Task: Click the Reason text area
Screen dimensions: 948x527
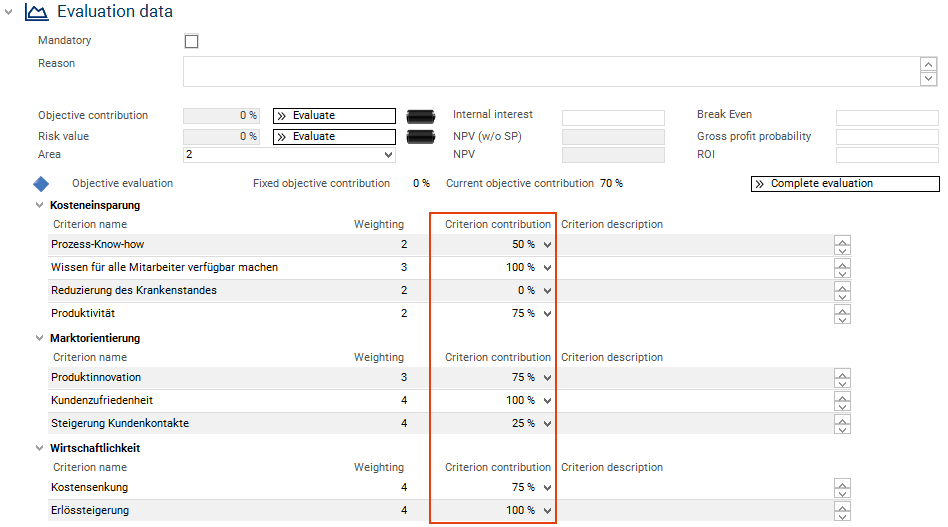Action: click(x=550, y=71)
